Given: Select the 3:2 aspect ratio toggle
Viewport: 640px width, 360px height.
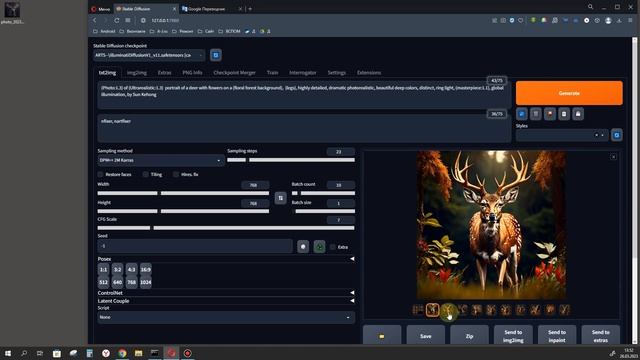Looking at the screenshot, I should click(x=118, y=269).
